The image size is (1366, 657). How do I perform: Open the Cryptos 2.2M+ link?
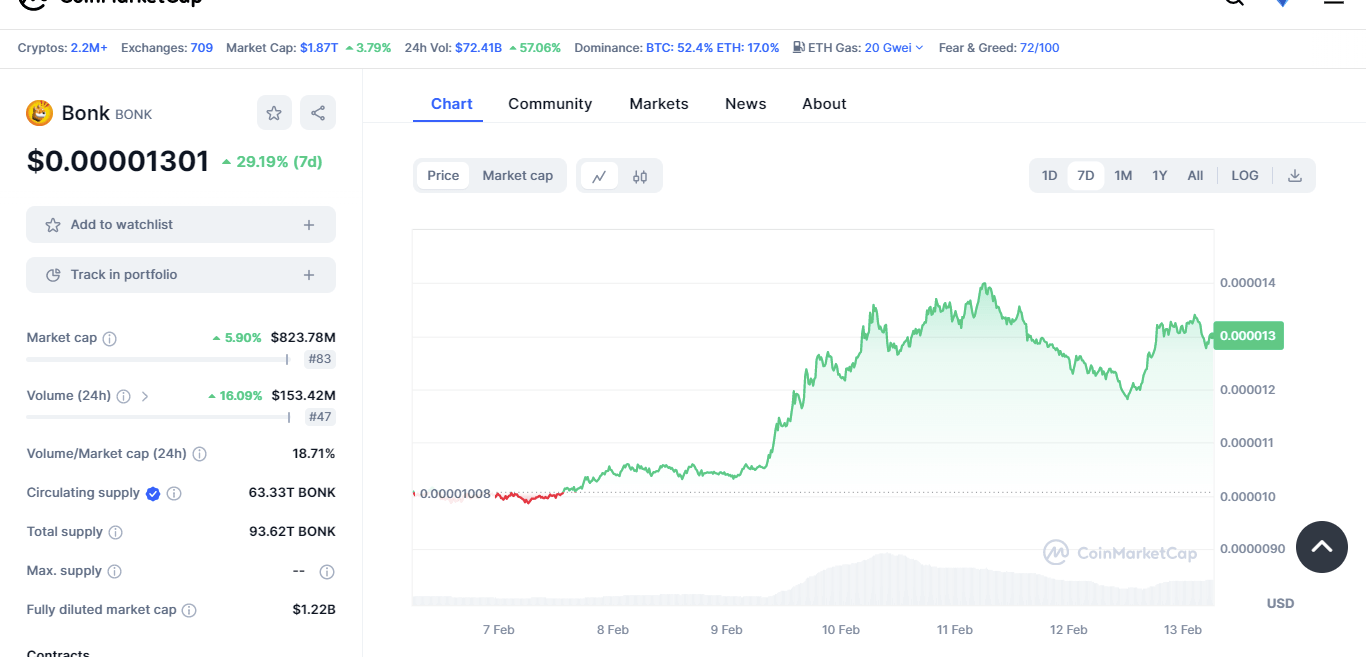(x=89, y=48)
